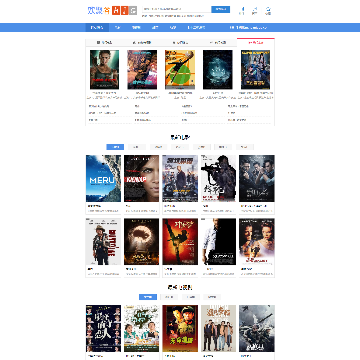The width and height of the screenshot is (360, 360).
Task: Open the right-most link in blue navigation bar
Action: coord(248,28)
